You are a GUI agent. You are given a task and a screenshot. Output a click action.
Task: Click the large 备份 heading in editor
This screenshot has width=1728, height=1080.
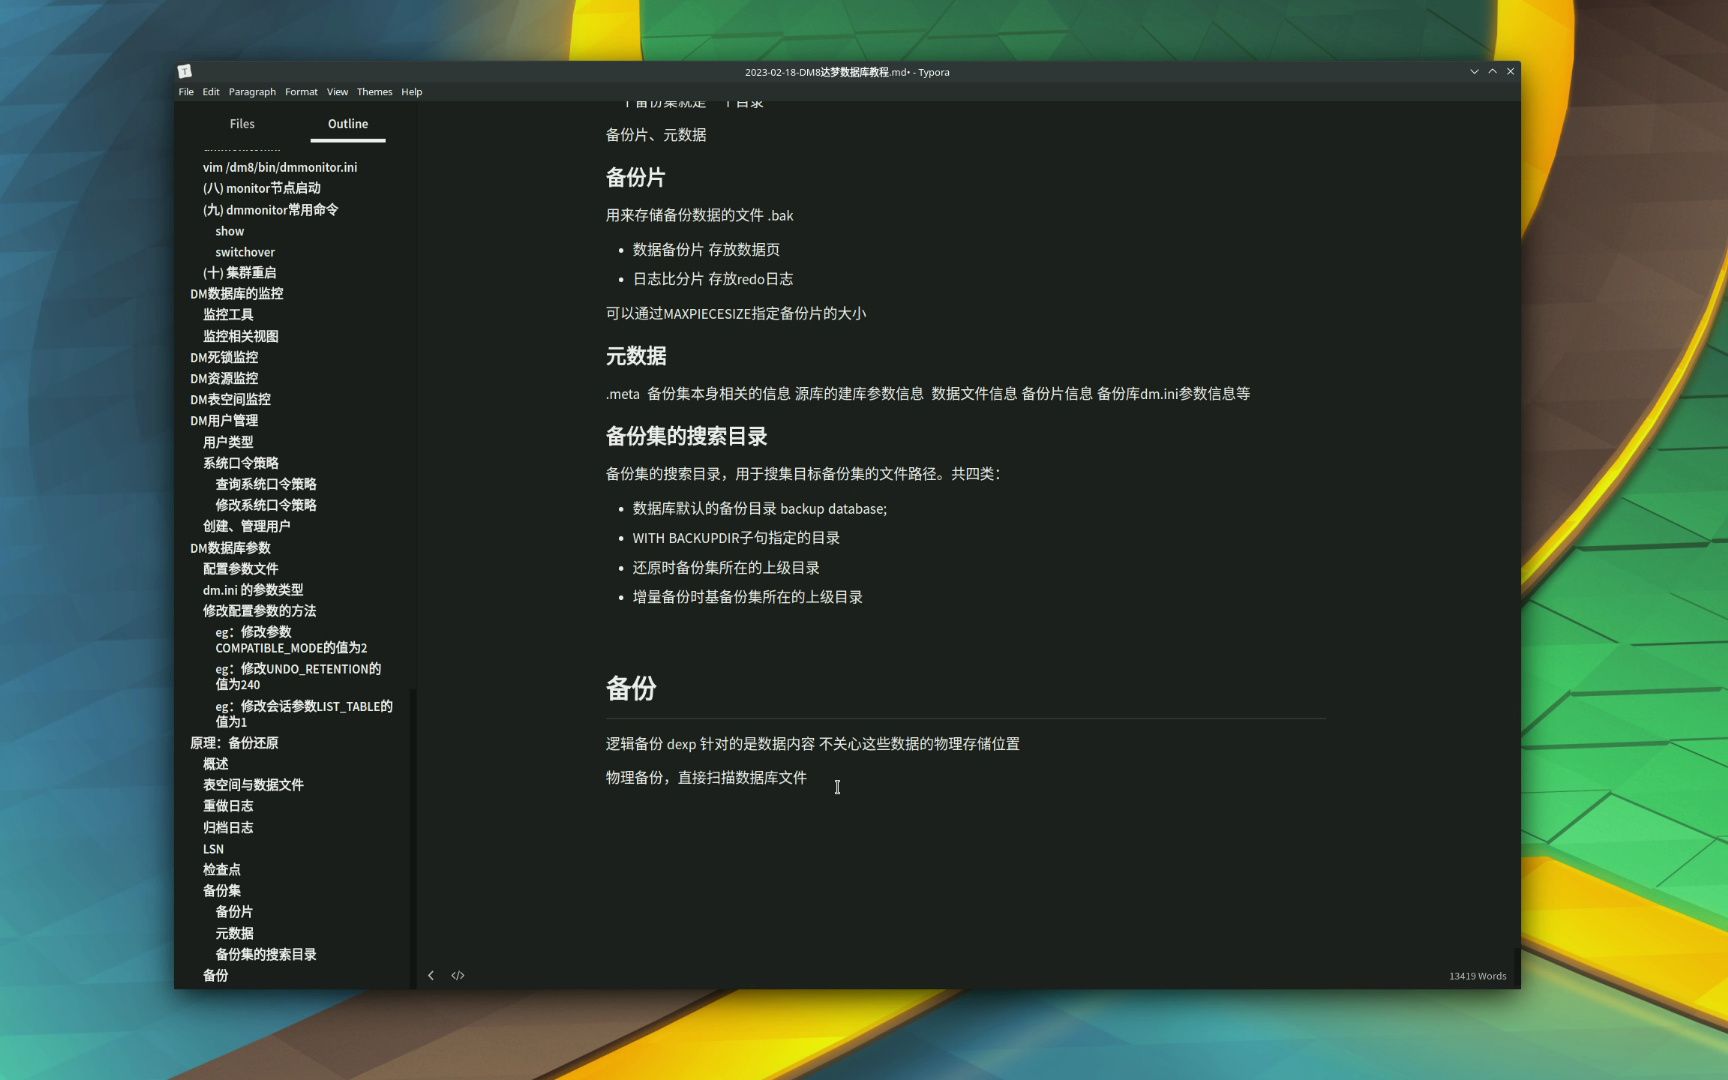click(x=631, y=688)
